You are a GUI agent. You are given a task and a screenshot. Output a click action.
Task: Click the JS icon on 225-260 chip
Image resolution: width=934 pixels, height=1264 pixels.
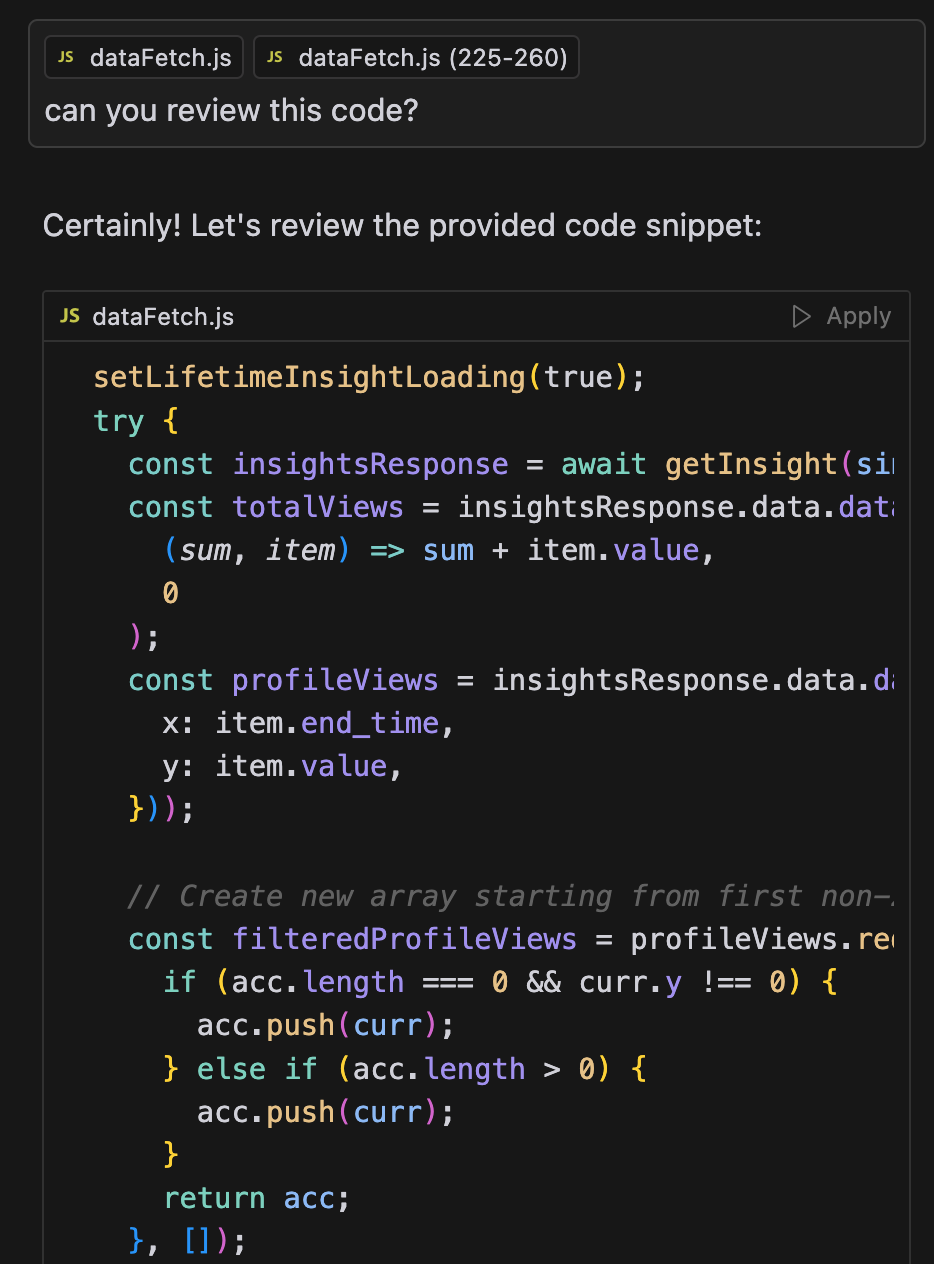(275, 58)
